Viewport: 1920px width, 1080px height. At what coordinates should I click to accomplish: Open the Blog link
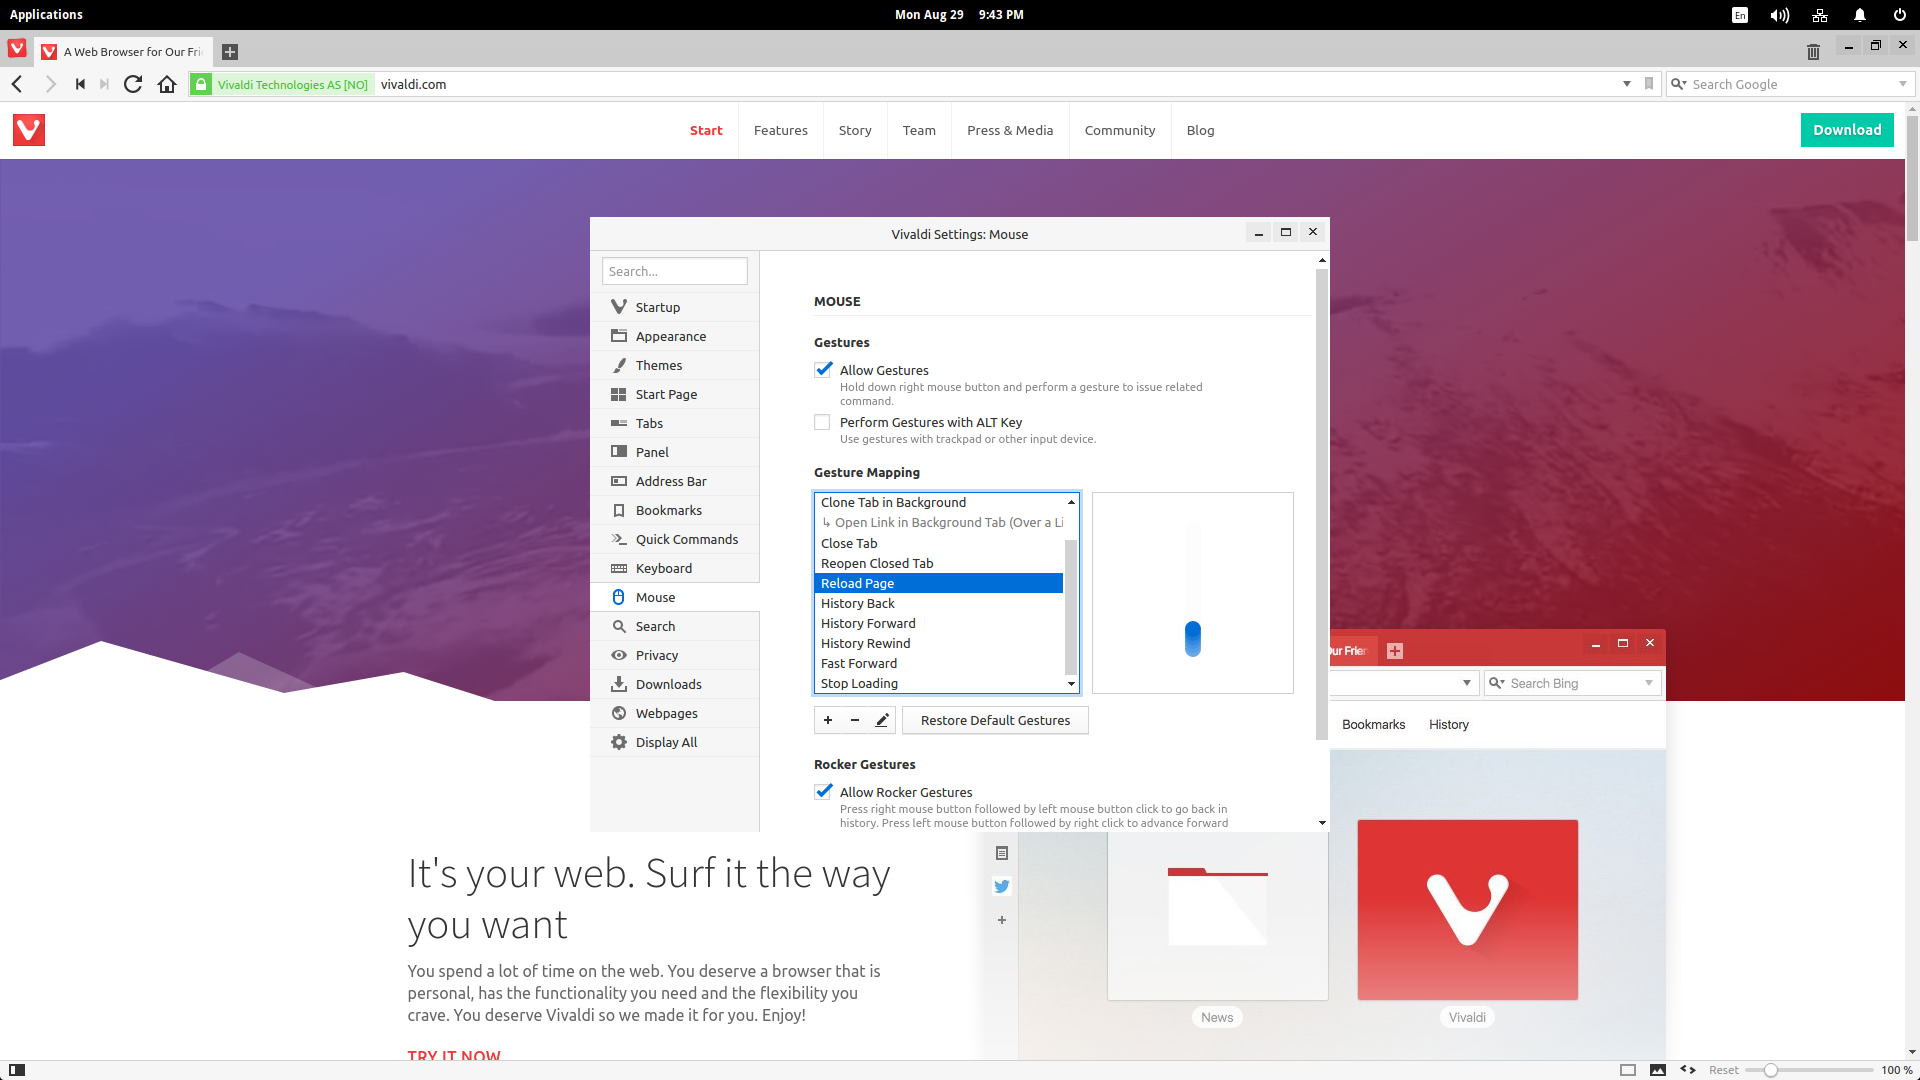[1200, 130]
